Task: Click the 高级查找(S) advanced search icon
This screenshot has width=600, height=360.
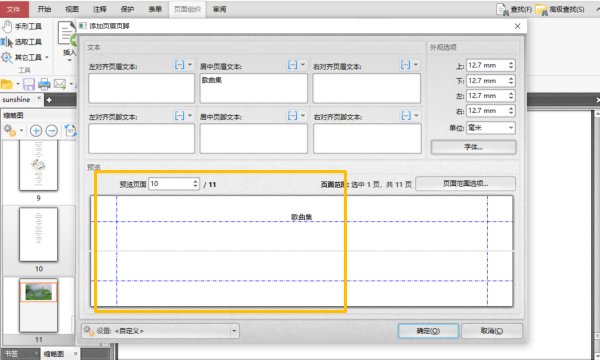Action: [x=541, y=10]
